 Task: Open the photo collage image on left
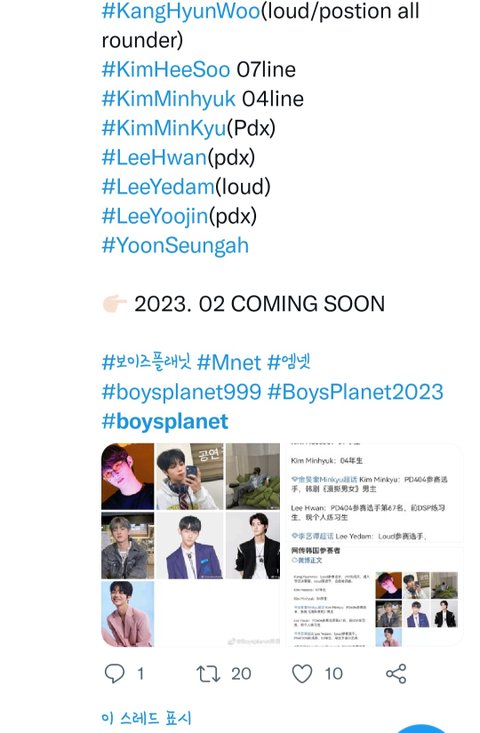click(191, 545)
